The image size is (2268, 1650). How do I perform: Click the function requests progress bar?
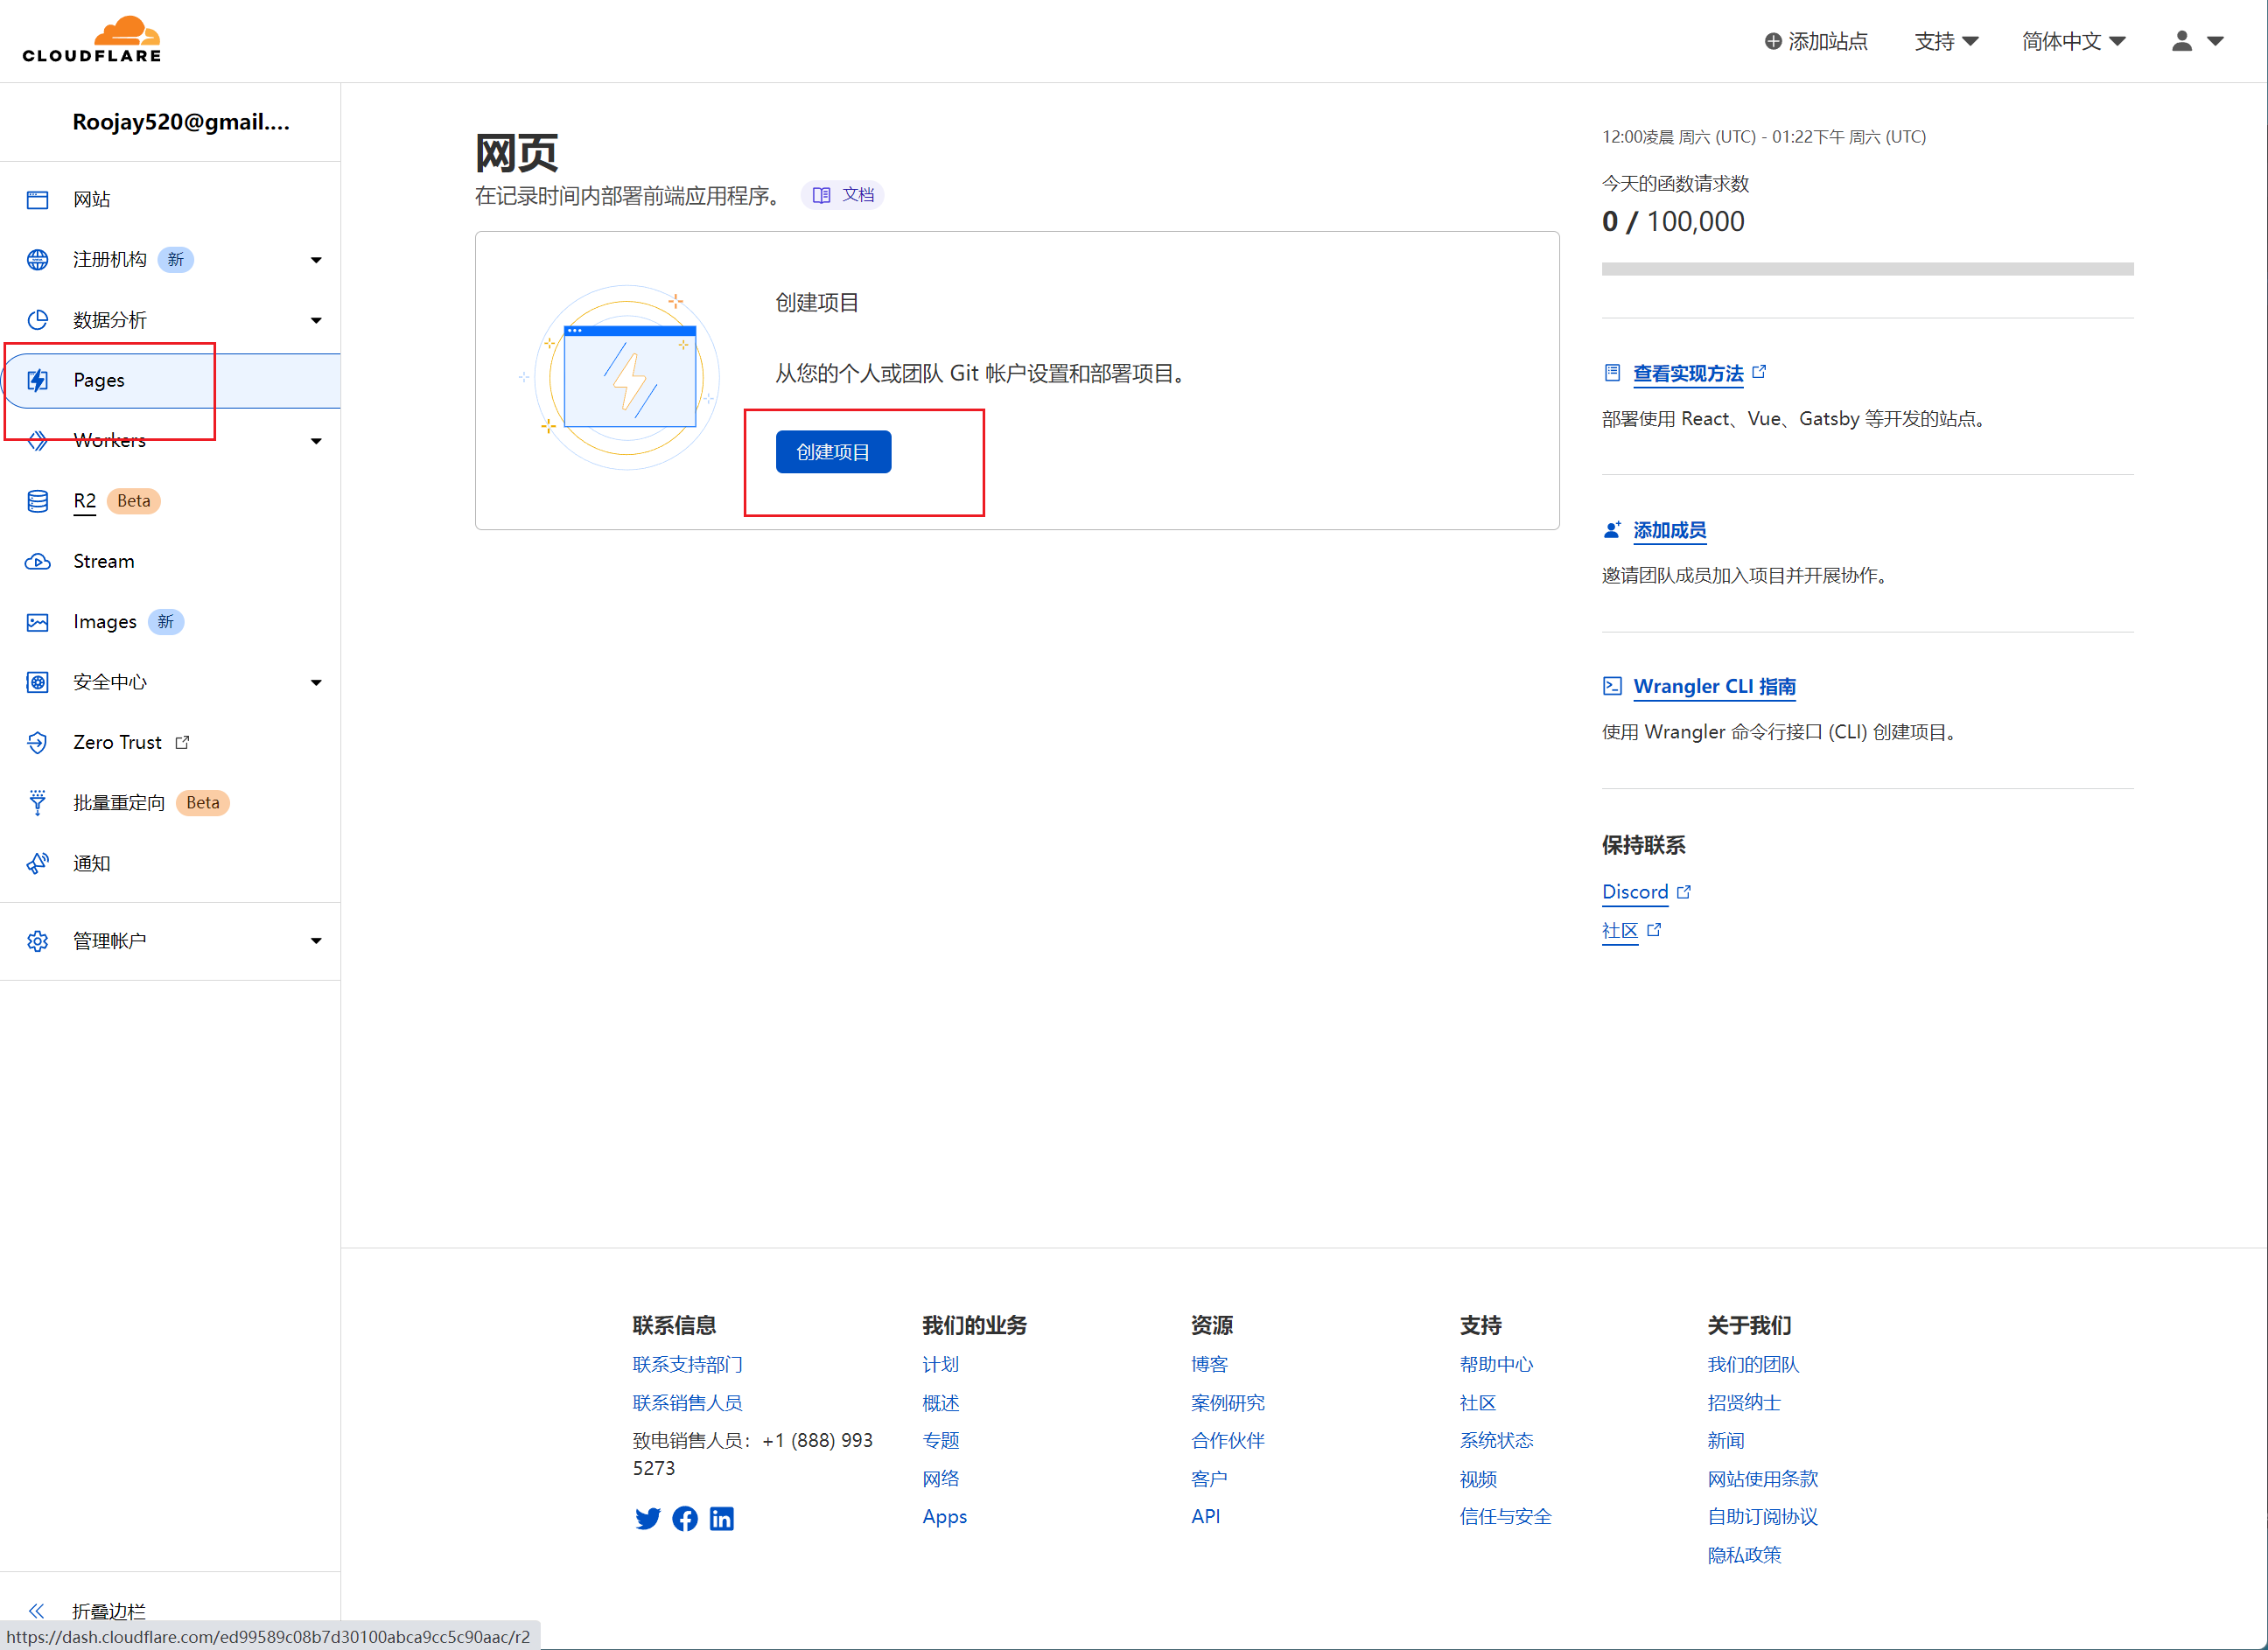click(x=1866, y=269)
